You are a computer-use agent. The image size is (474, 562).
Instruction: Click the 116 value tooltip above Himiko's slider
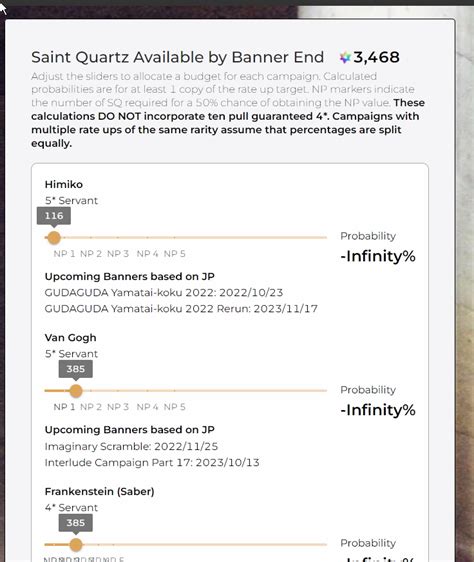[x=54, y=216]
